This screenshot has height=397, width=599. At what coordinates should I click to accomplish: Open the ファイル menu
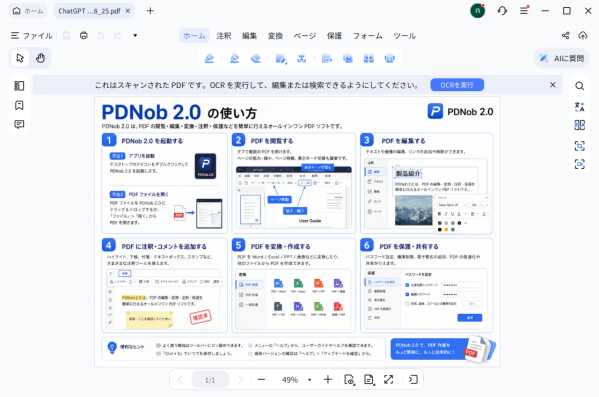click(32, 36)
